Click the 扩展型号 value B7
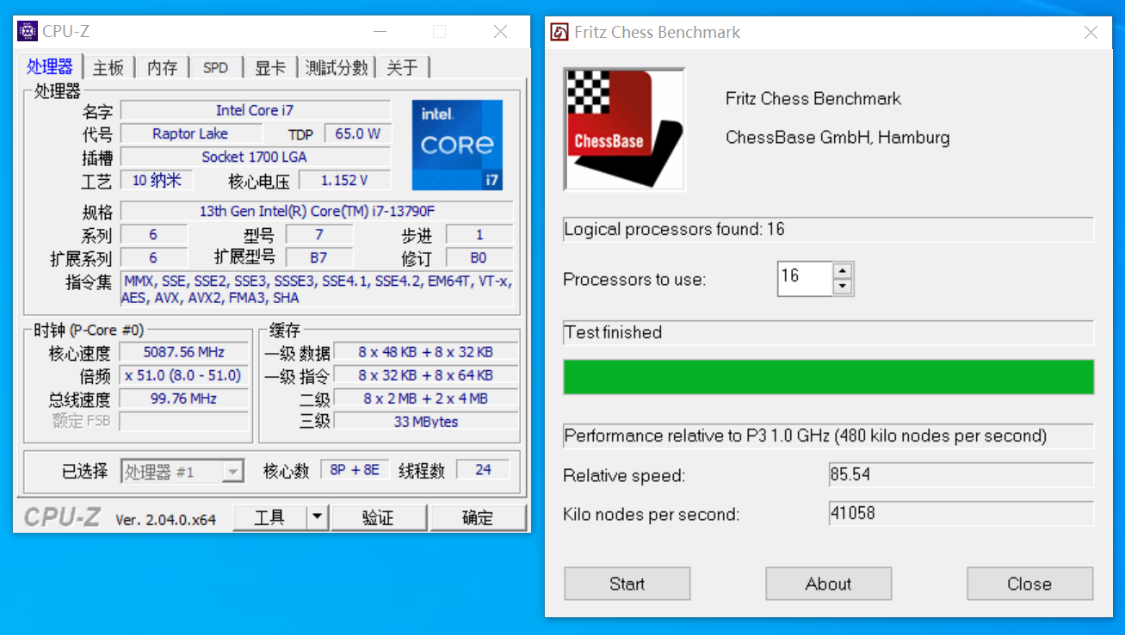Viewport: 1125px width, 635px height. point(319,258)
